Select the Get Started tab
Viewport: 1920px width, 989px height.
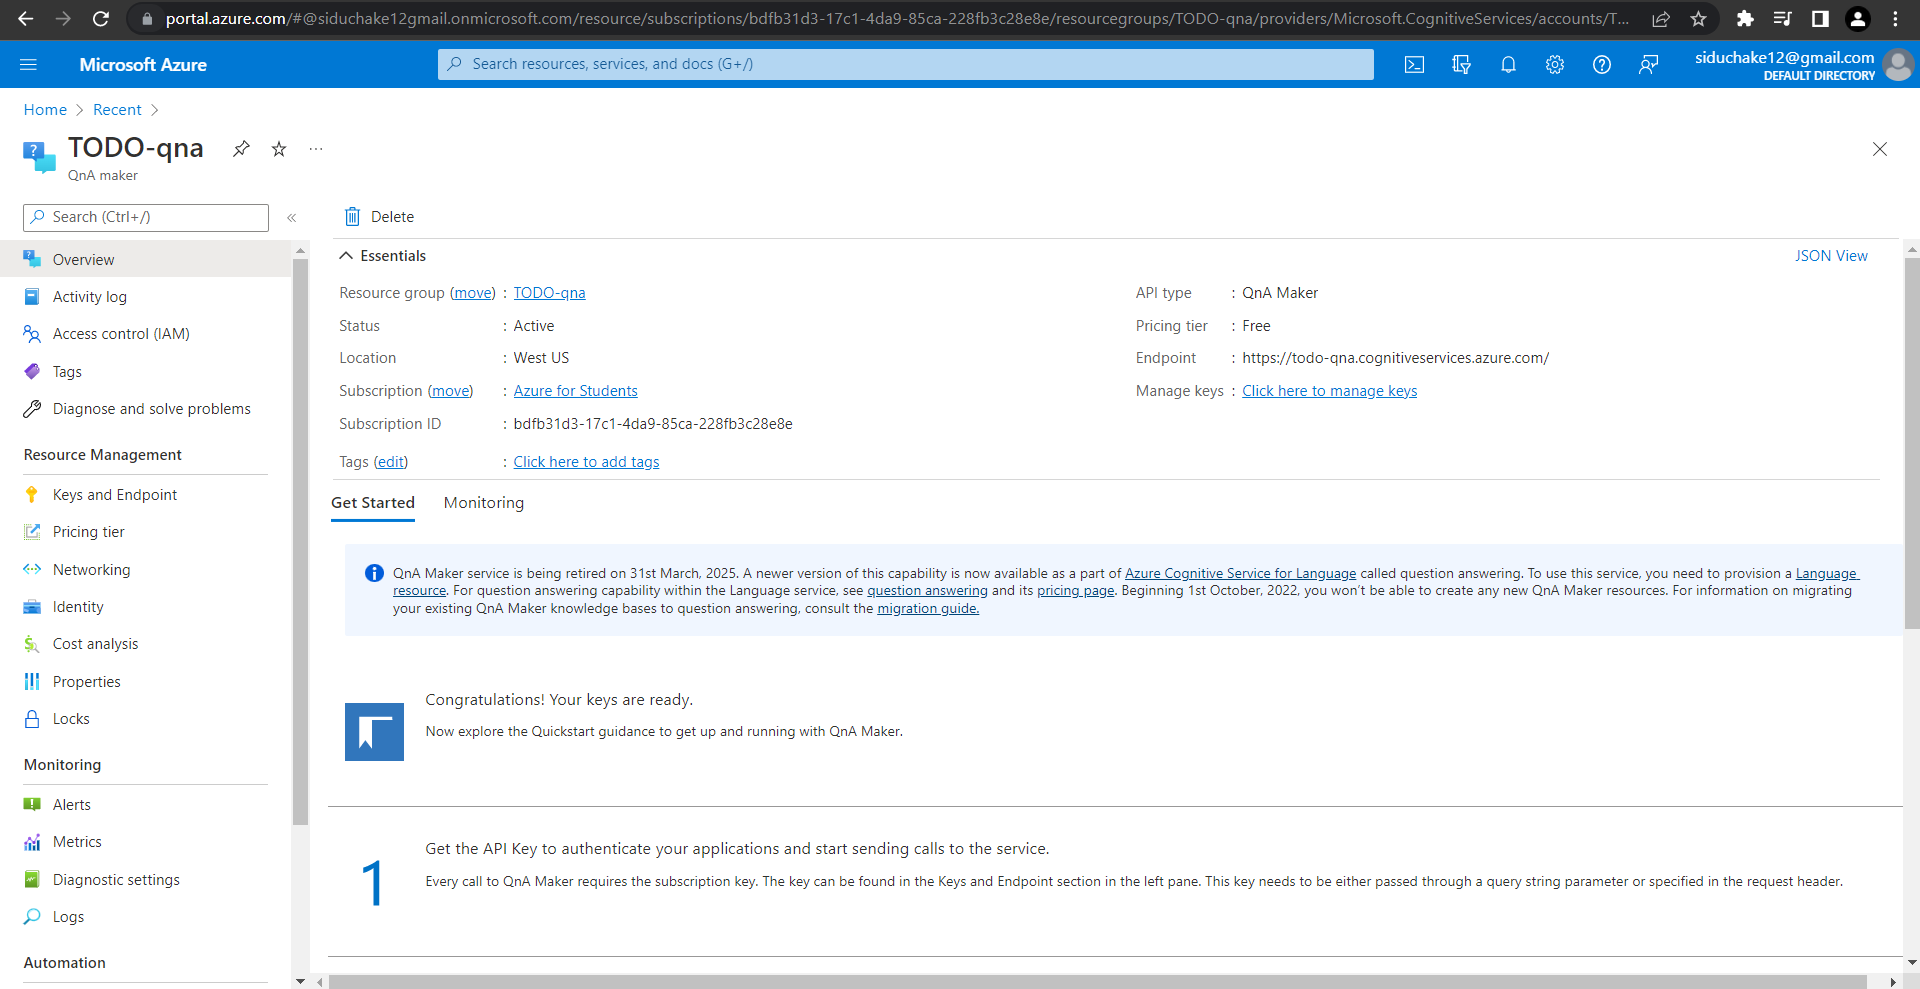click(x=373, y=503)
